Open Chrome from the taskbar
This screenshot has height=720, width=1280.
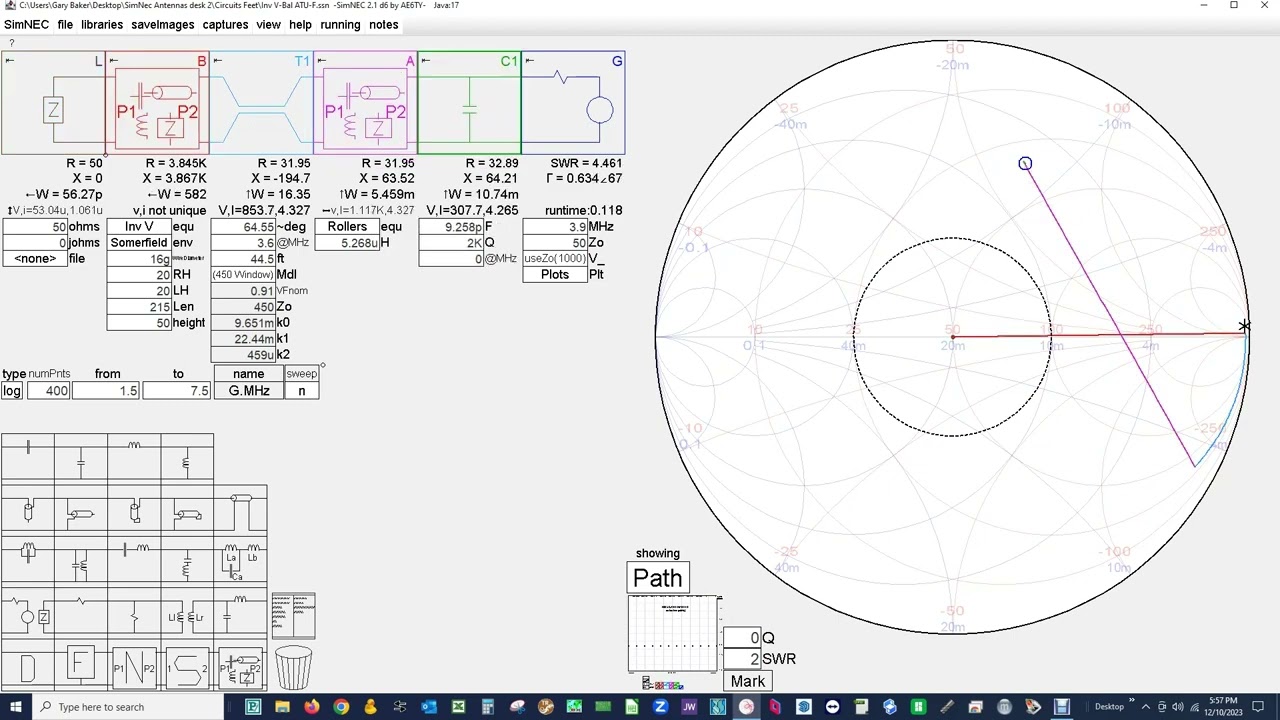click(x=341, y=707)
